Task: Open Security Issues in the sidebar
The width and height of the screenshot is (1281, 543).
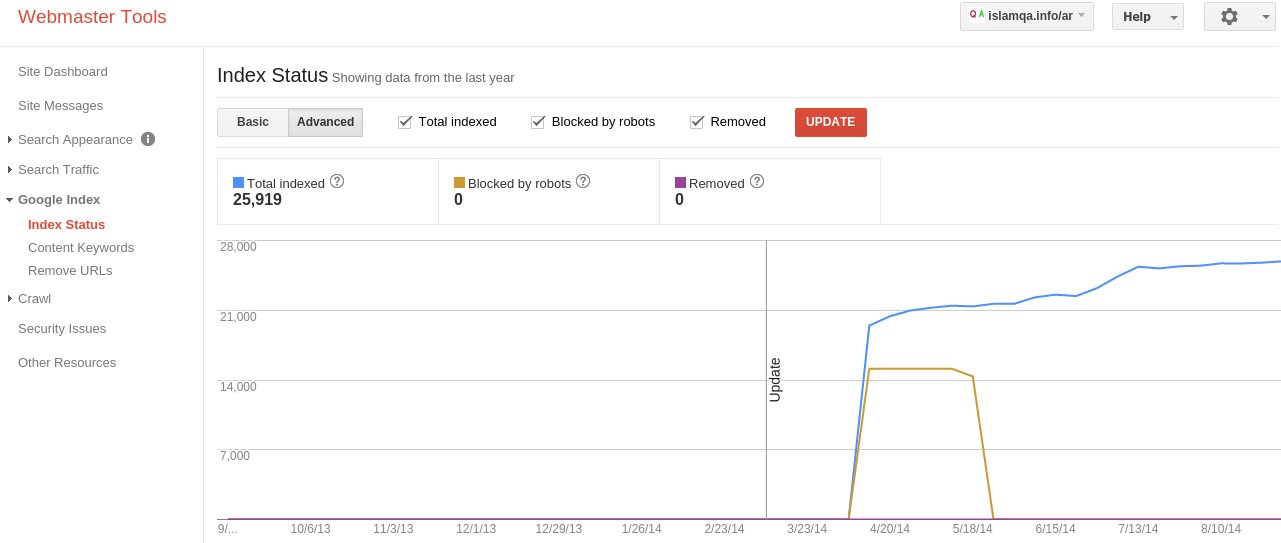Action: pos(62,329)
